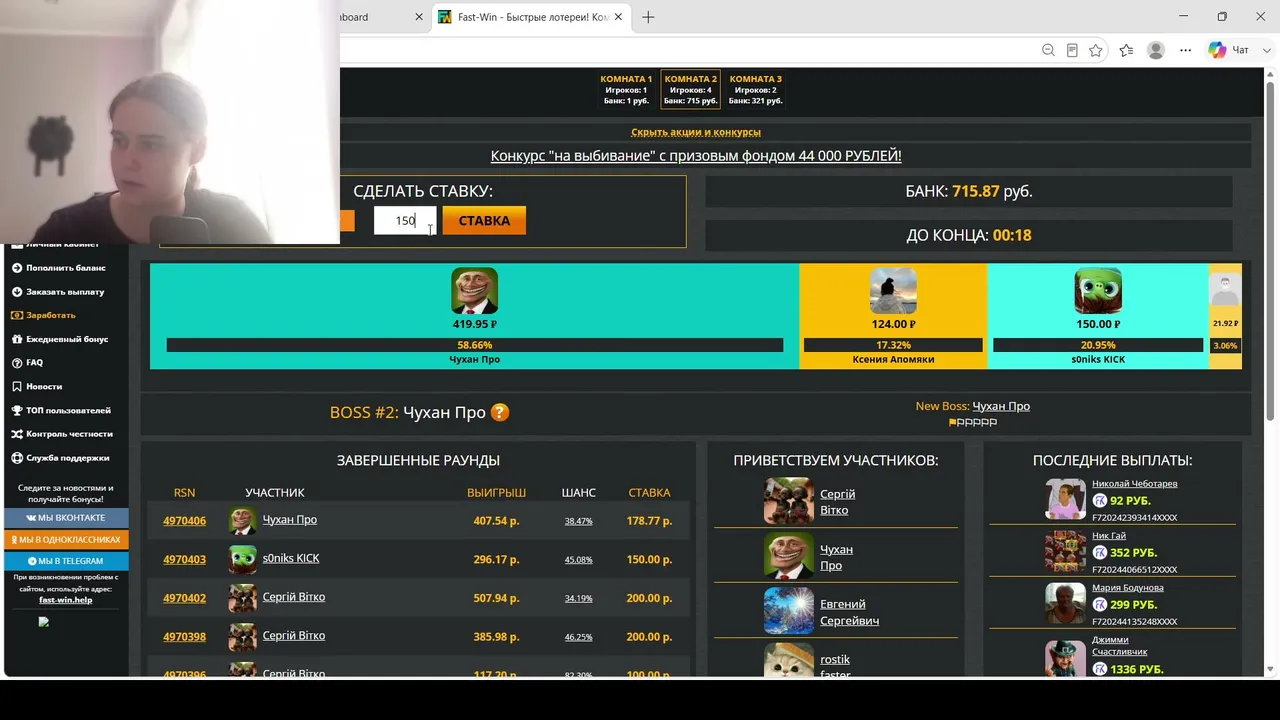1280x720 pixels.
Task: Click the Скрыть акции и конкурсы link
Action: (x=696, y=132)
